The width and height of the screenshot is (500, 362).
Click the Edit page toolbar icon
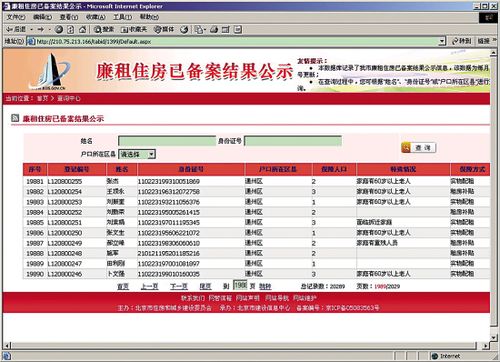pyautogui.click(x=226, y=29)
